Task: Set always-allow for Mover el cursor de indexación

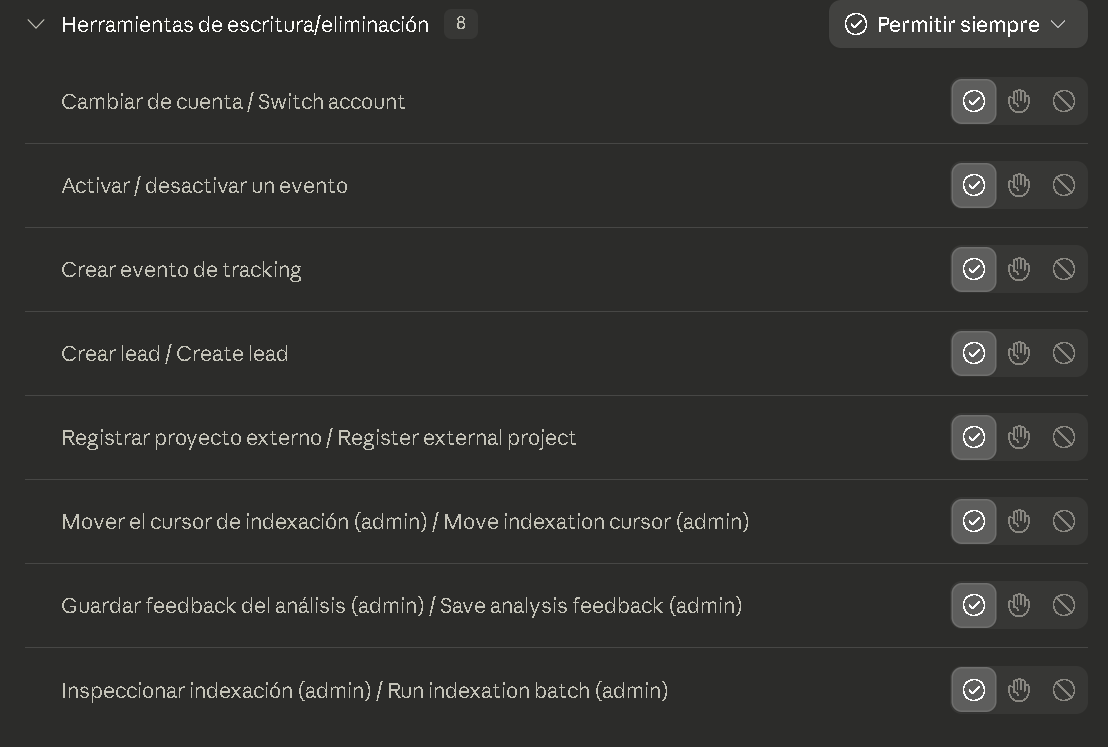Action: coord(974,521)
